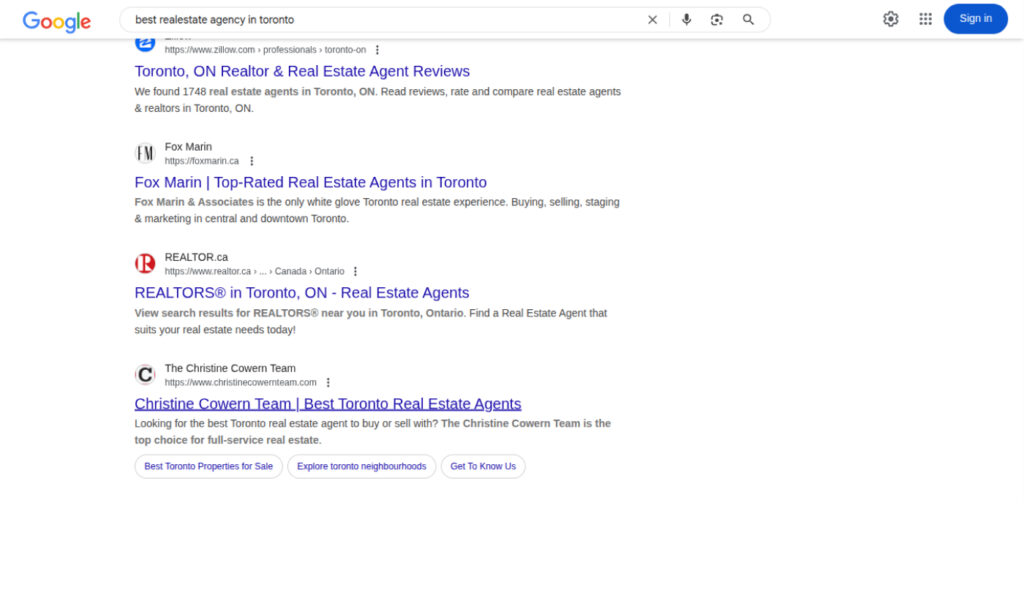Open Fox Marin Top-Rated Real Estate Agents link

tap(310, 182)
